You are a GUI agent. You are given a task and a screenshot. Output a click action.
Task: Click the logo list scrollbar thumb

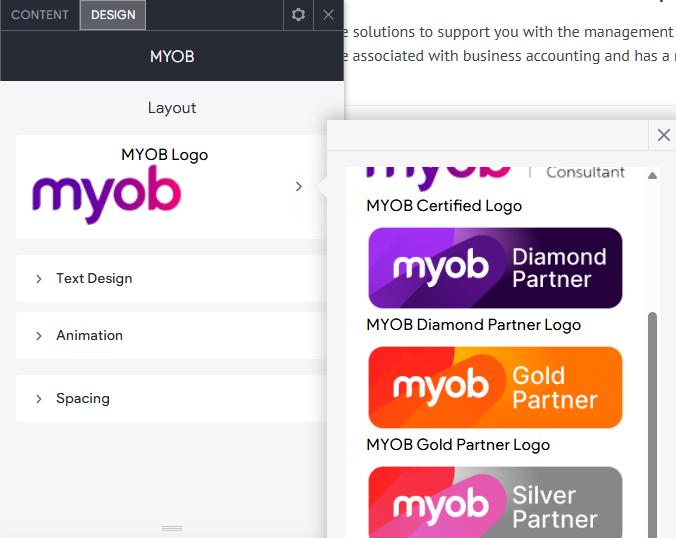(x=652, y=425)
